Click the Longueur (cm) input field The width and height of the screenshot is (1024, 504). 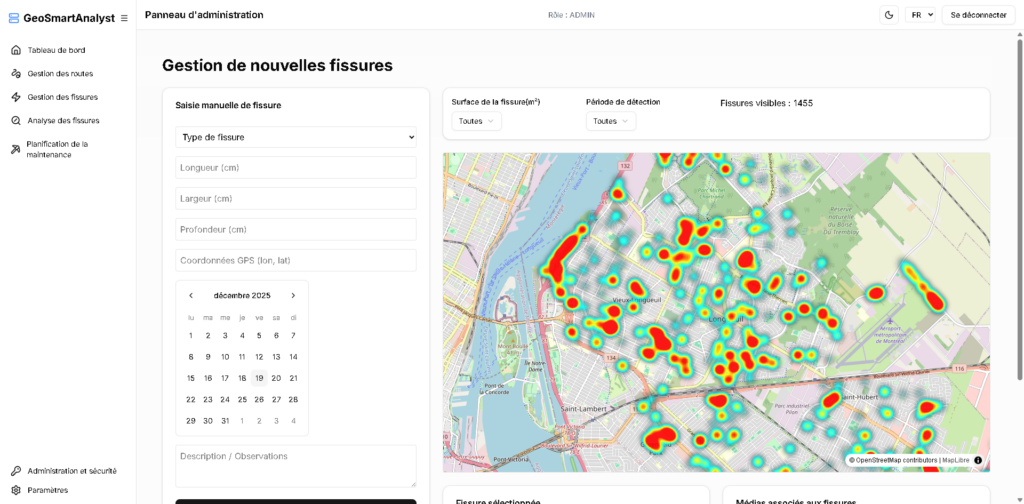pos(295,168)
